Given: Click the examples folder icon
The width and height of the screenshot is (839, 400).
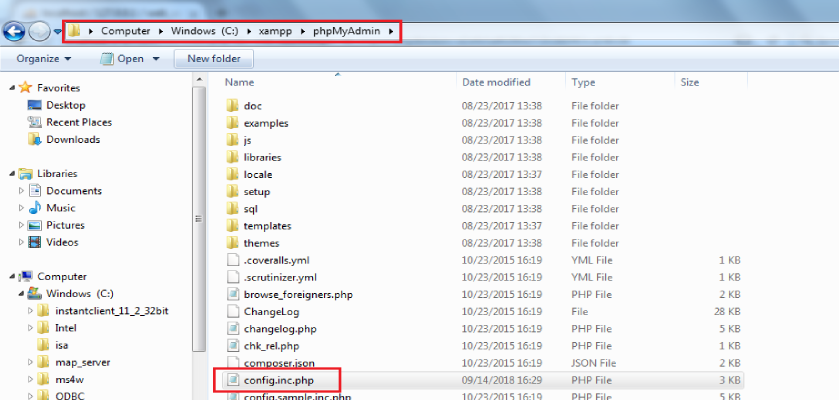Looking at the screenshot, I should point(232,123).
